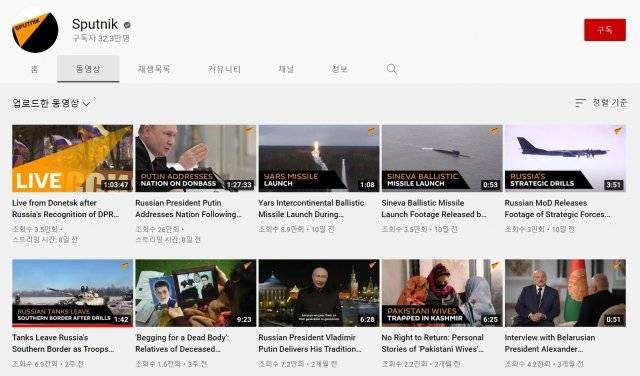This screenshot has height=376, width=640.
Task: Open the Putin Addresses Nation thumbnail
Action: pos(196,158)
